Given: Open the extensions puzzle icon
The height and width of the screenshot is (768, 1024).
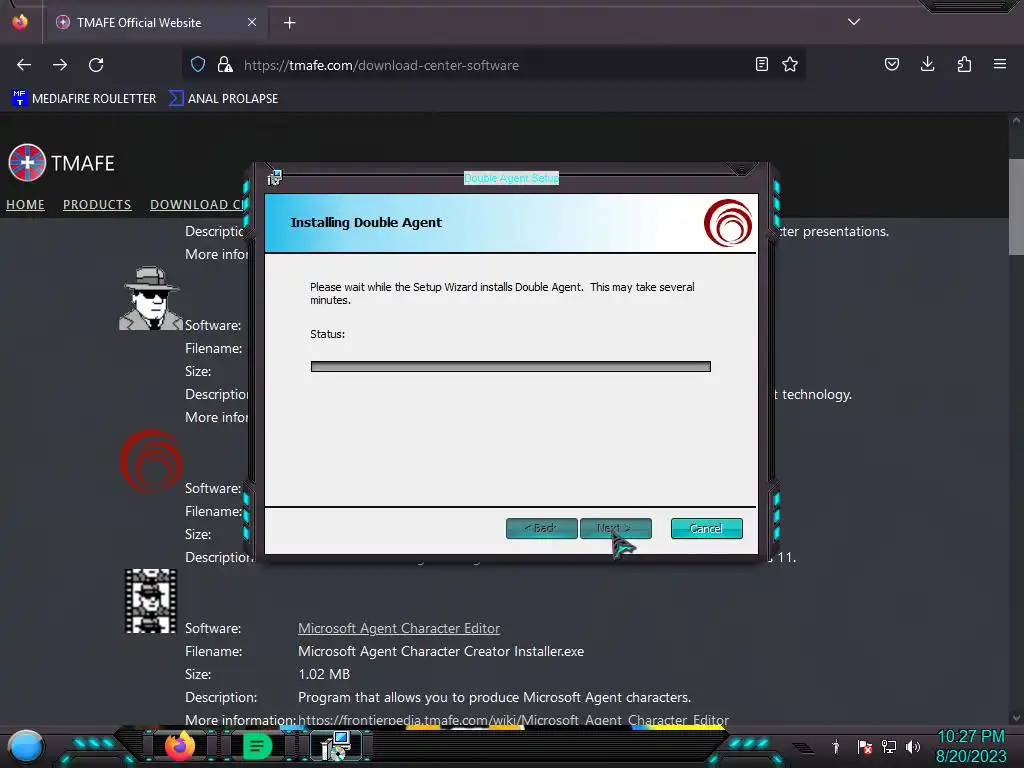Looking at the screenshot, I should [x=964, y=65].
